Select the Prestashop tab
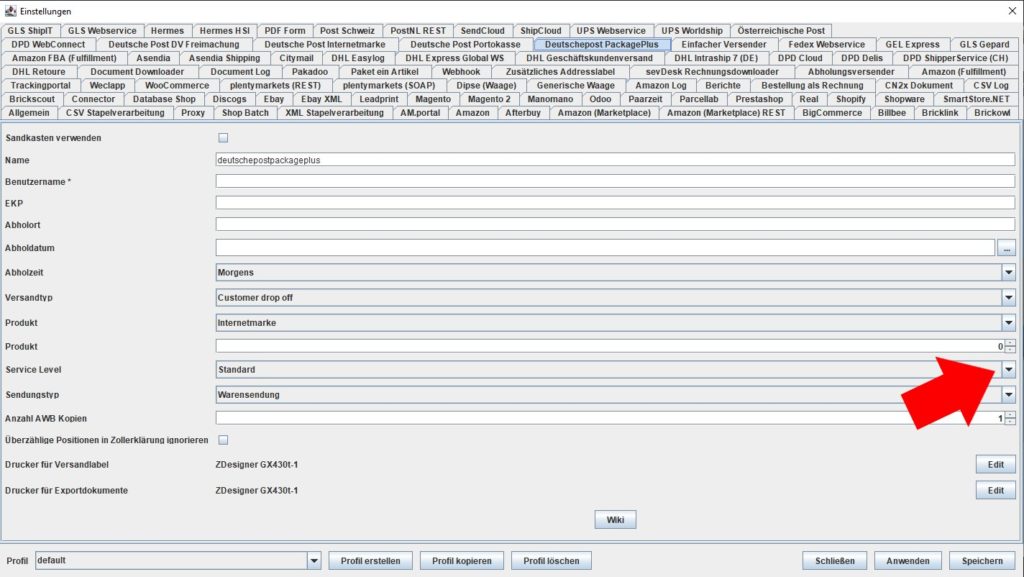The image size is (1024, 577). tap(759, 99)
